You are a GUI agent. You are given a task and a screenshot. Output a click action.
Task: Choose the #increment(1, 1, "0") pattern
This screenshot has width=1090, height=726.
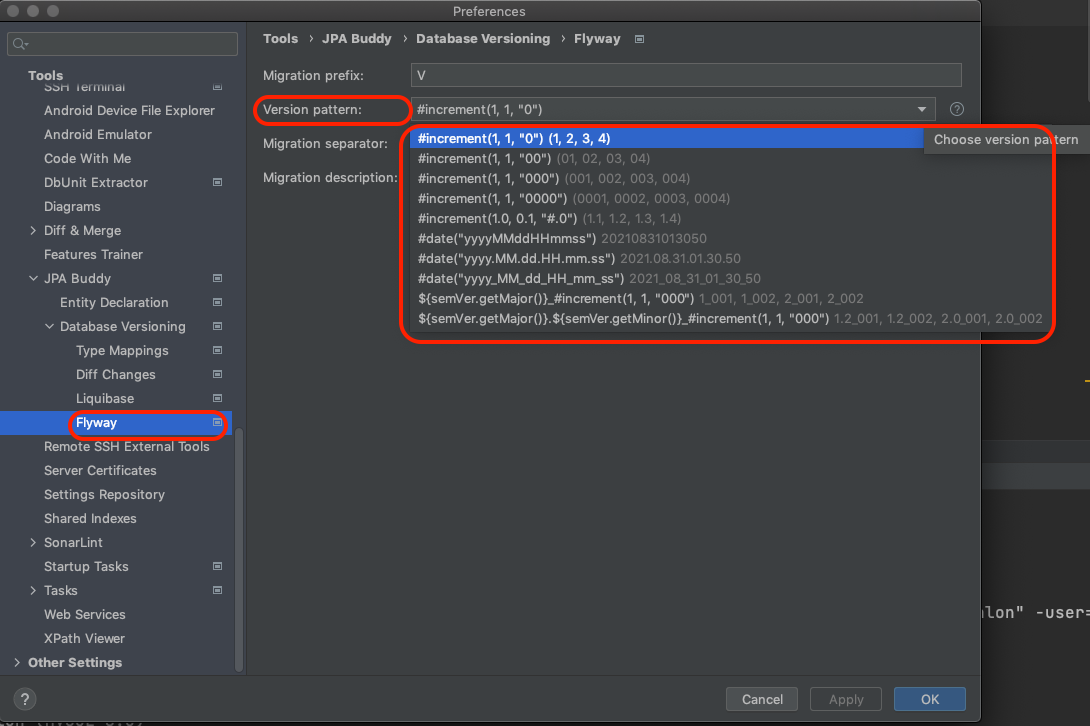(666, 138)
